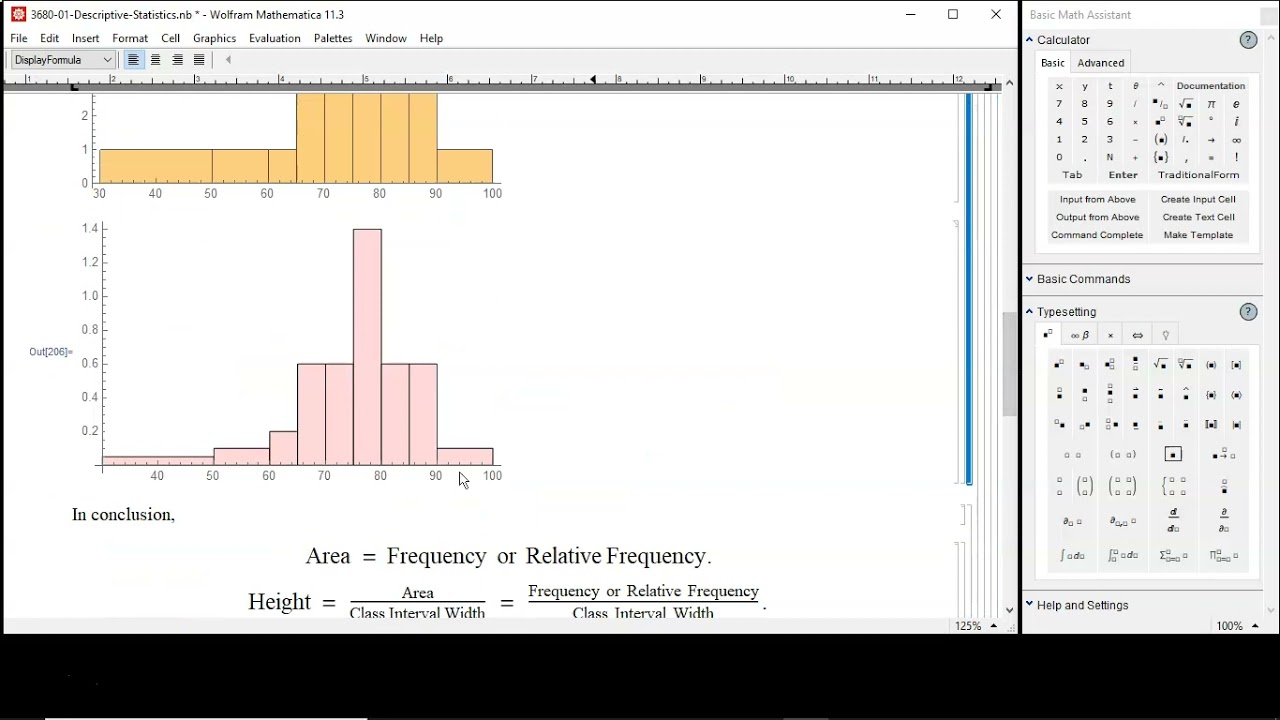Open the File menu
Viewport: 1280px width, 720px height.
point(19,38)
